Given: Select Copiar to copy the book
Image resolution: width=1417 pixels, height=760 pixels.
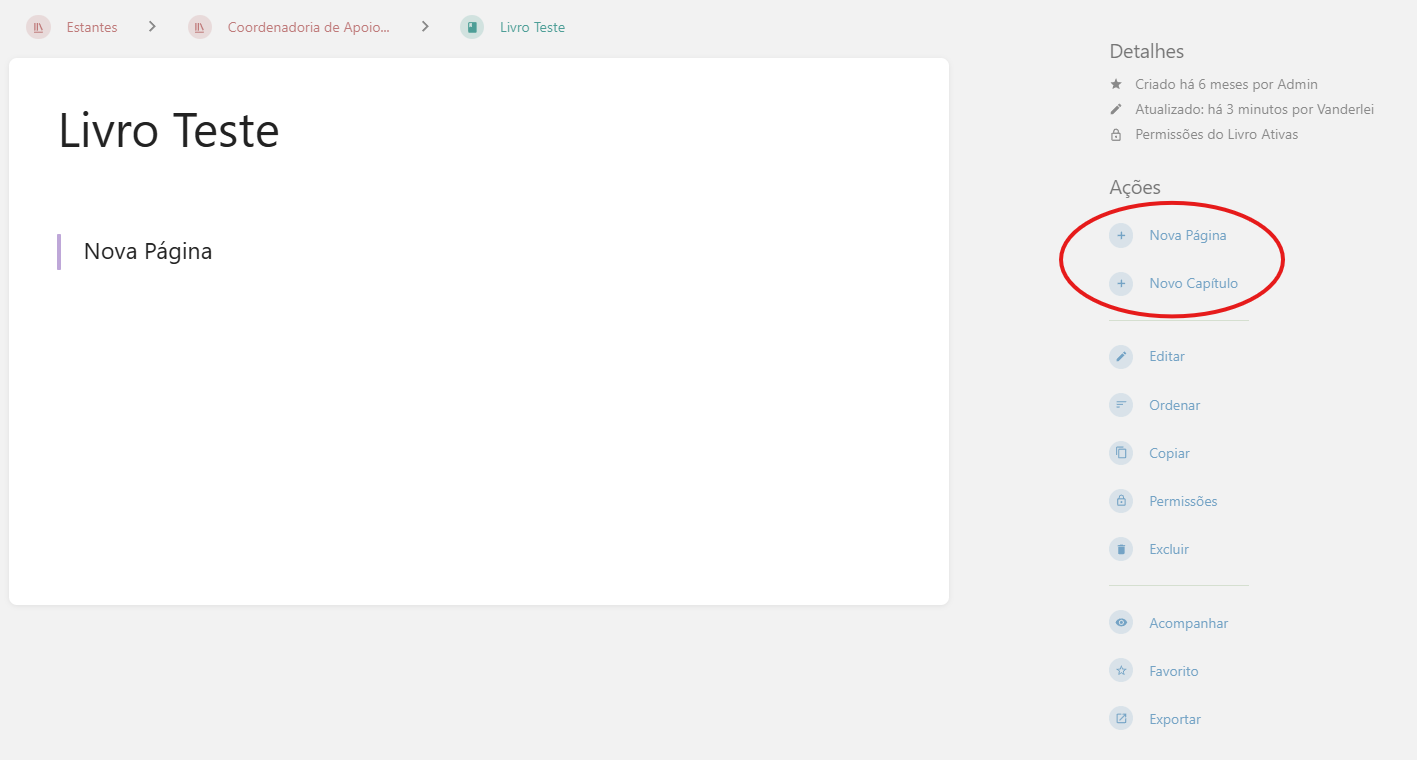Looking at the screenshot, I should (x=1169, y=453).
